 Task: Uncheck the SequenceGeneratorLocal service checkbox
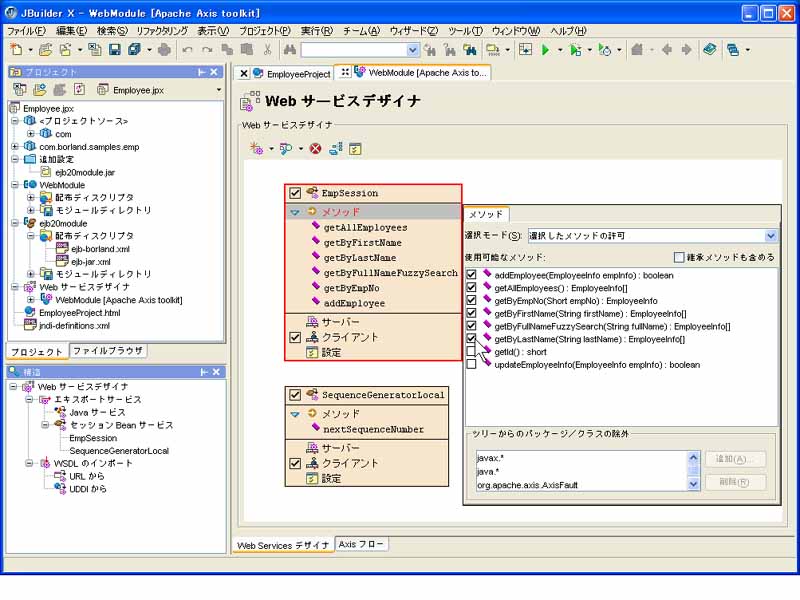(295, 394)
